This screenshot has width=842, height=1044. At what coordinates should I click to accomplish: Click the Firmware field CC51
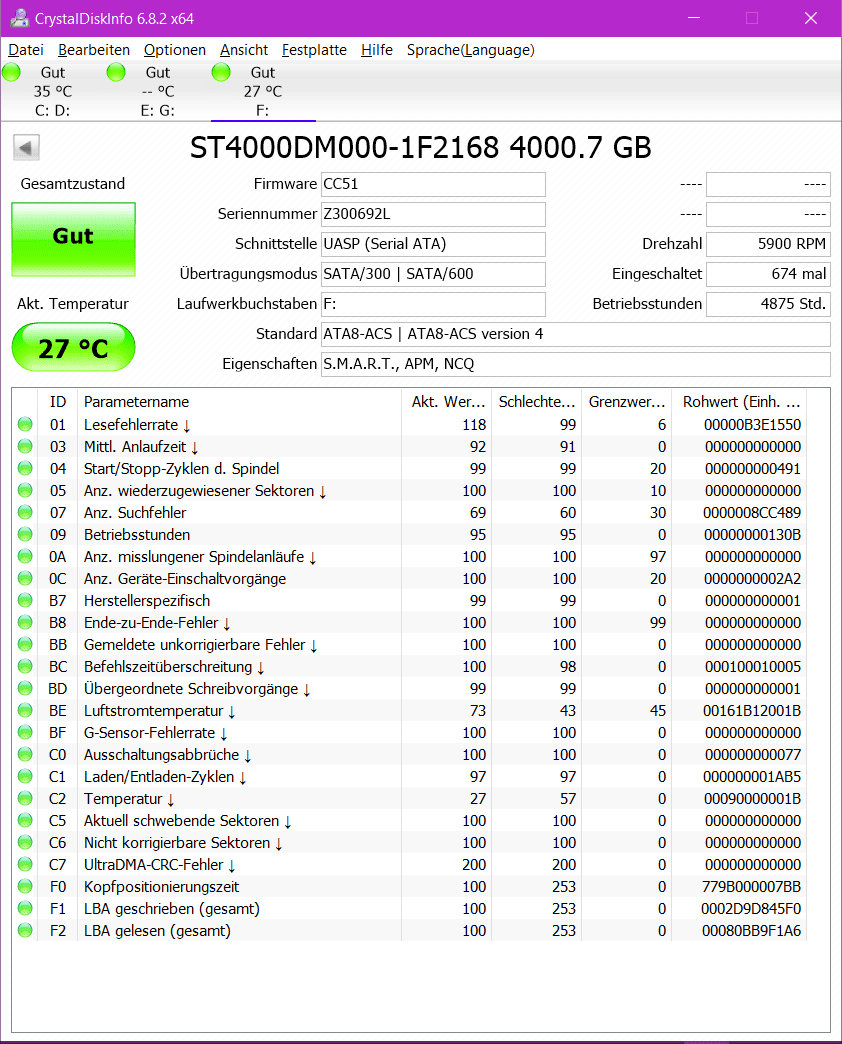click(433, 184)
